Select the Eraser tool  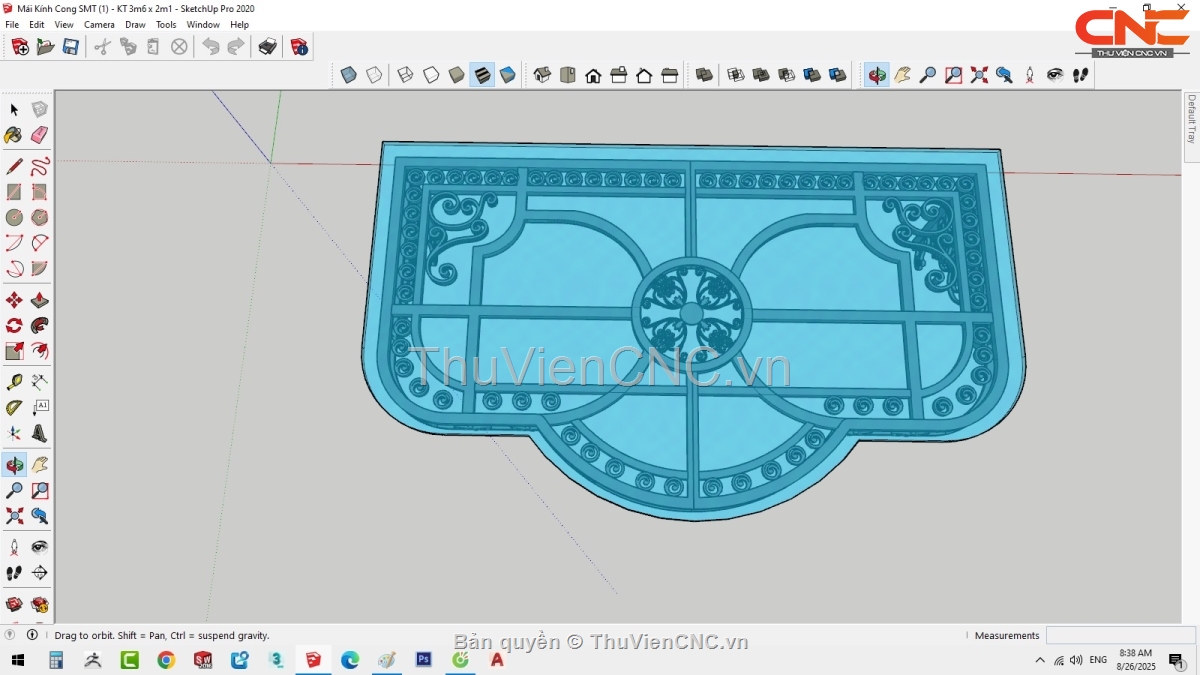point(39,135)
